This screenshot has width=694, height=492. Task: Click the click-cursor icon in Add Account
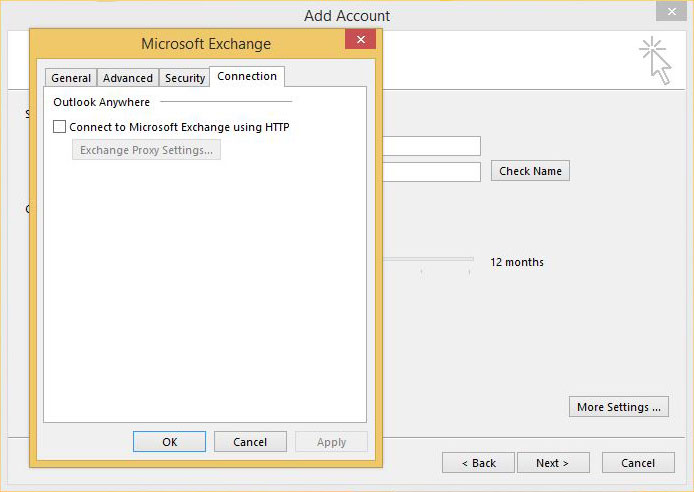coord(655,61)
